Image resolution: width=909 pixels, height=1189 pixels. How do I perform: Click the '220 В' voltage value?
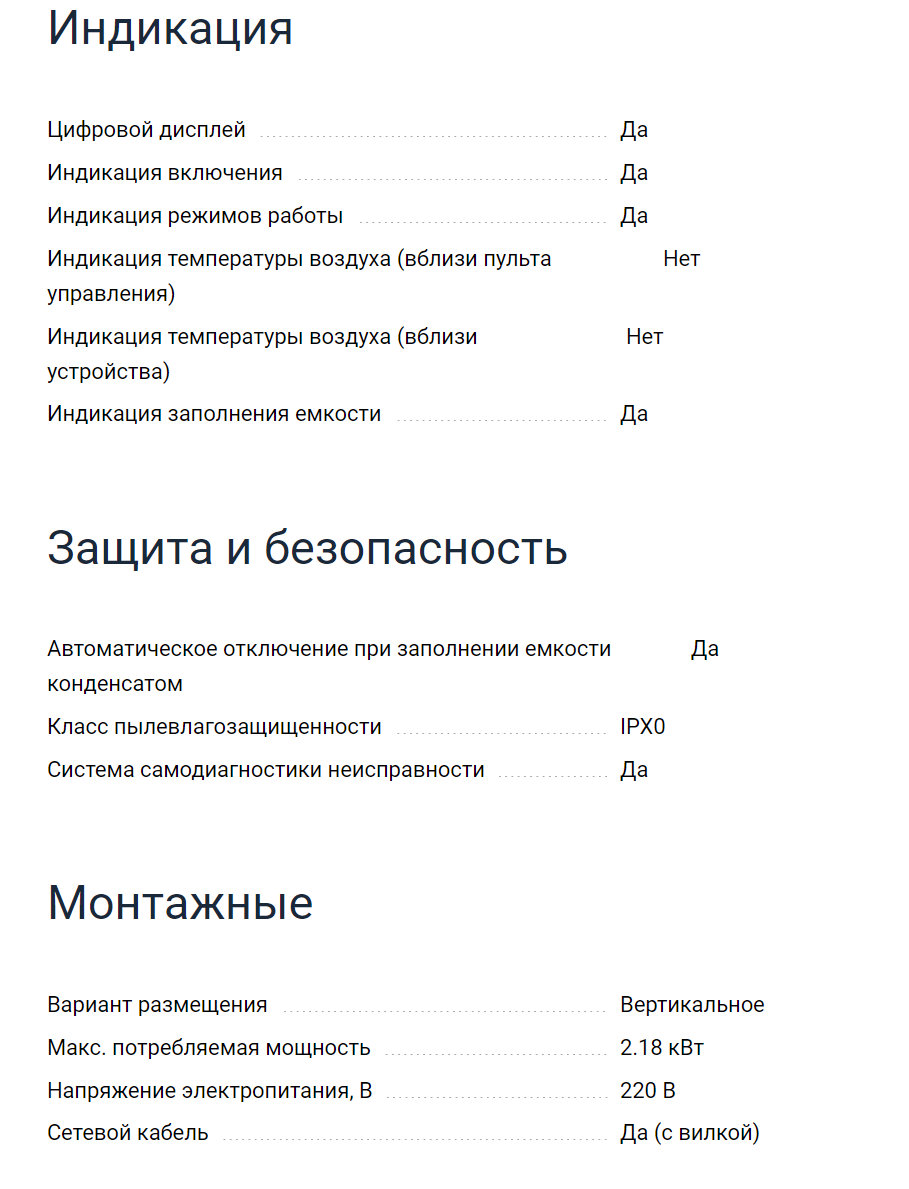[647, 1090]
